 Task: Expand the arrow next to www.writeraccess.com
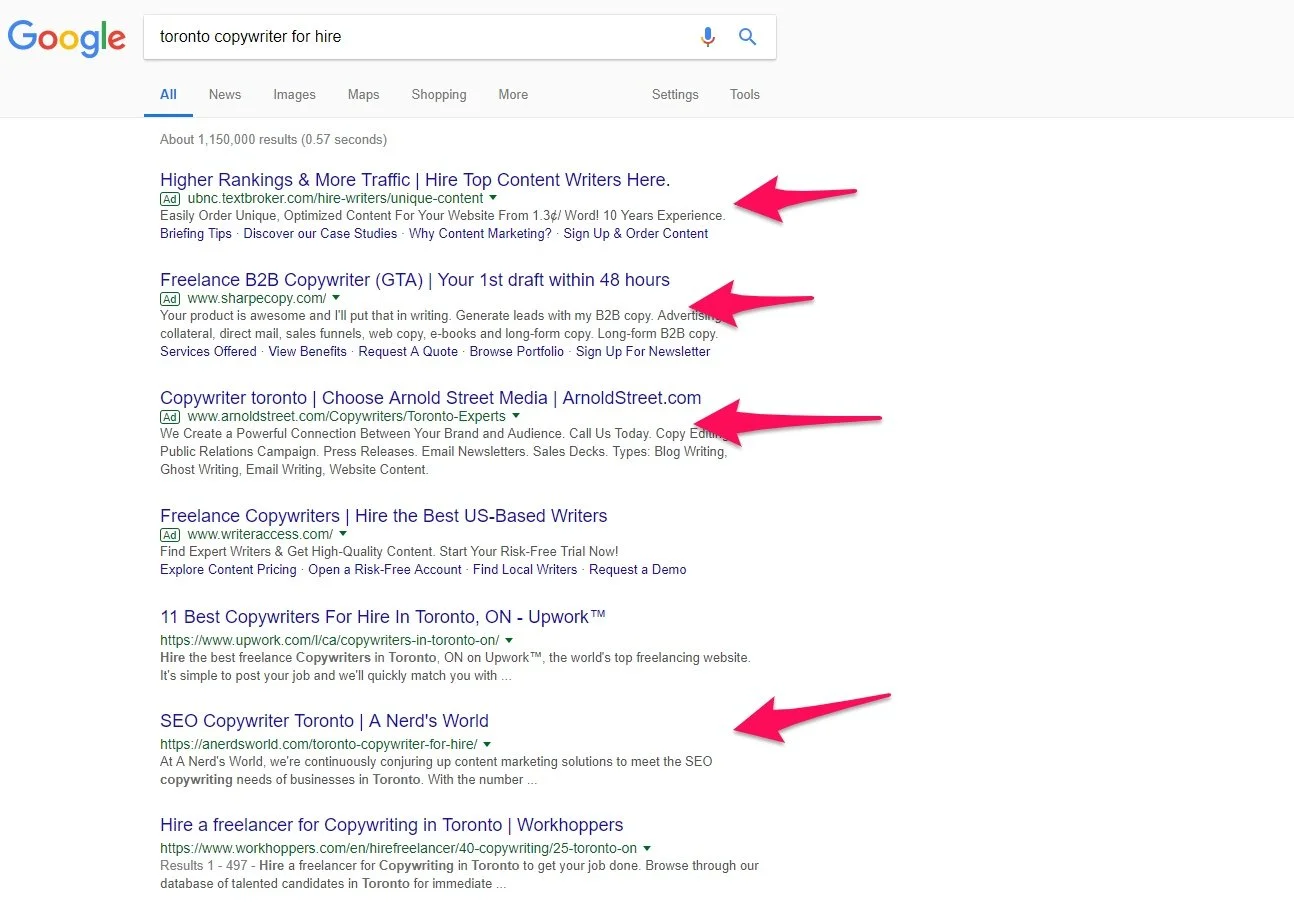[x=343, y=534]
